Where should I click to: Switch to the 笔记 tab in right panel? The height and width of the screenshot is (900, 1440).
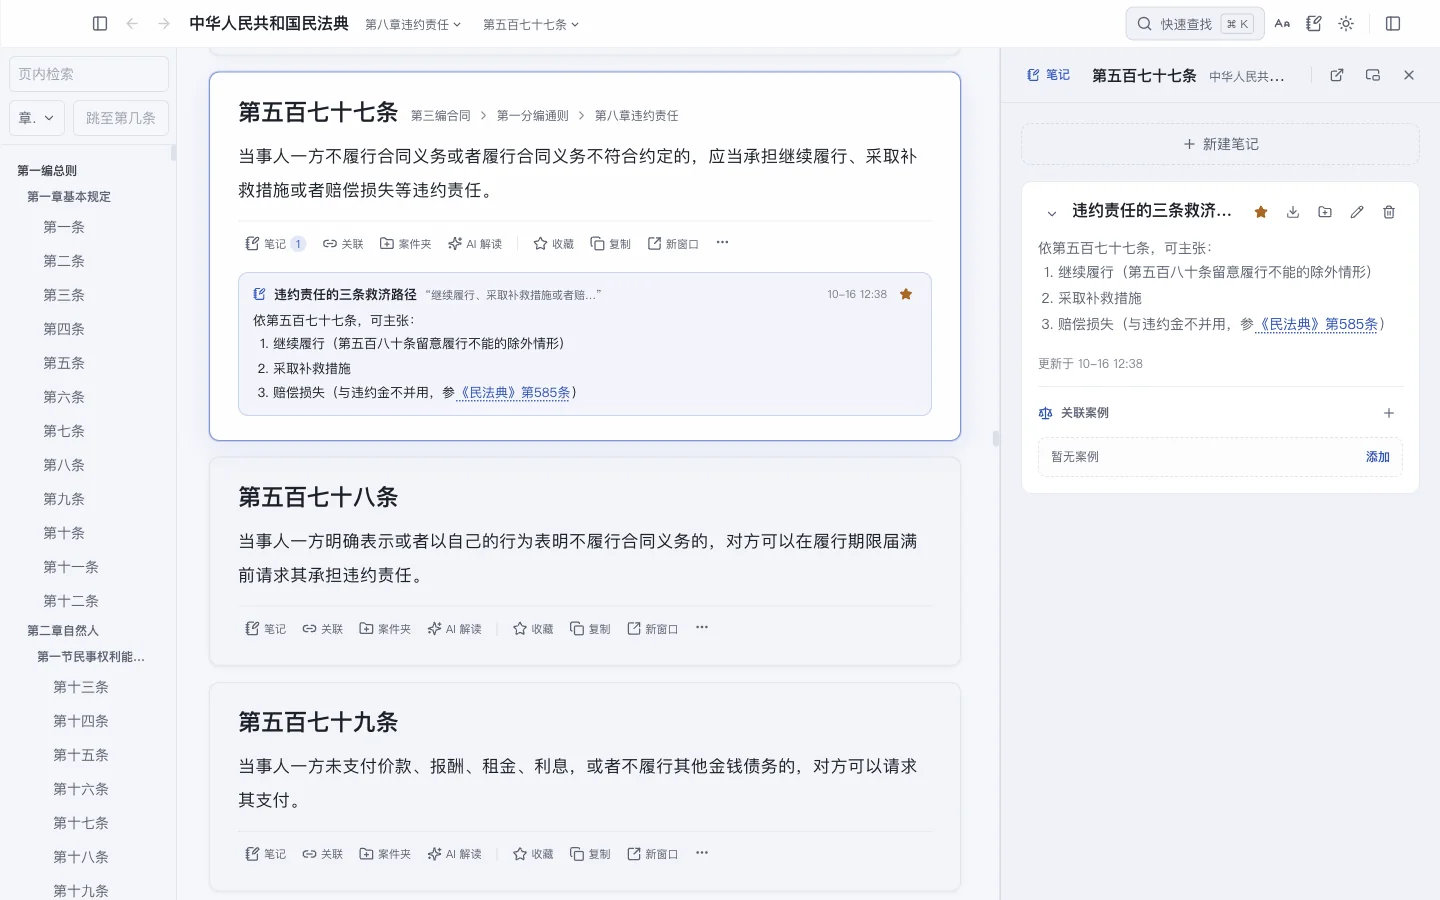(x=1049, y=75)
